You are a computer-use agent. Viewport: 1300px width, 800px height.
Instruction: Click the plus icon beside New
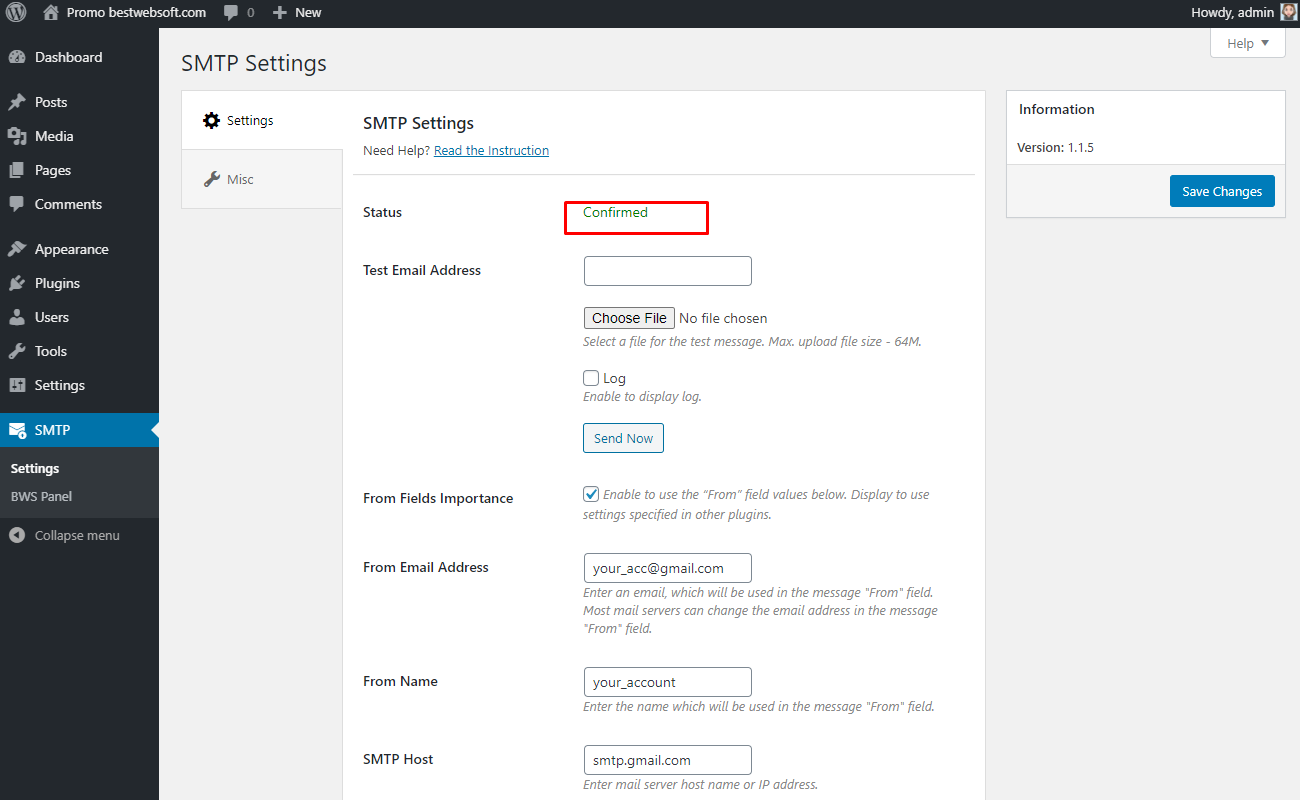click(x=280, y=13)
